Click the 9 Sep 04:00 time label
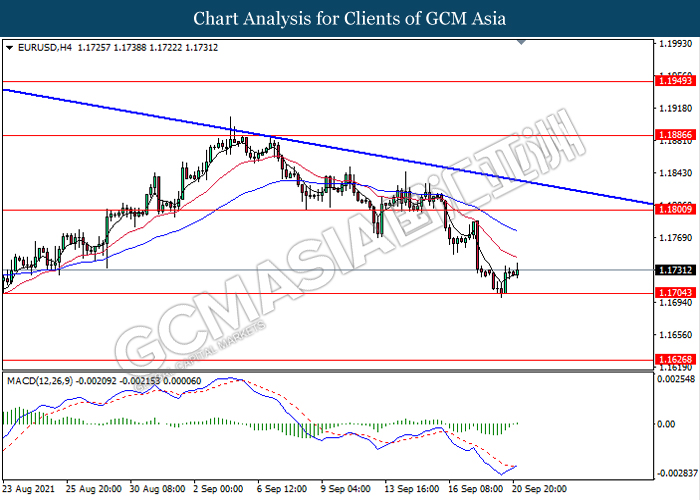This screenshot has height=500, width=700. pos(346,489)
